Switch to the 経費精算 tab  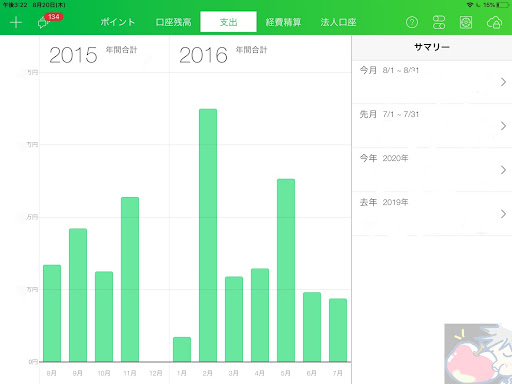283,22
